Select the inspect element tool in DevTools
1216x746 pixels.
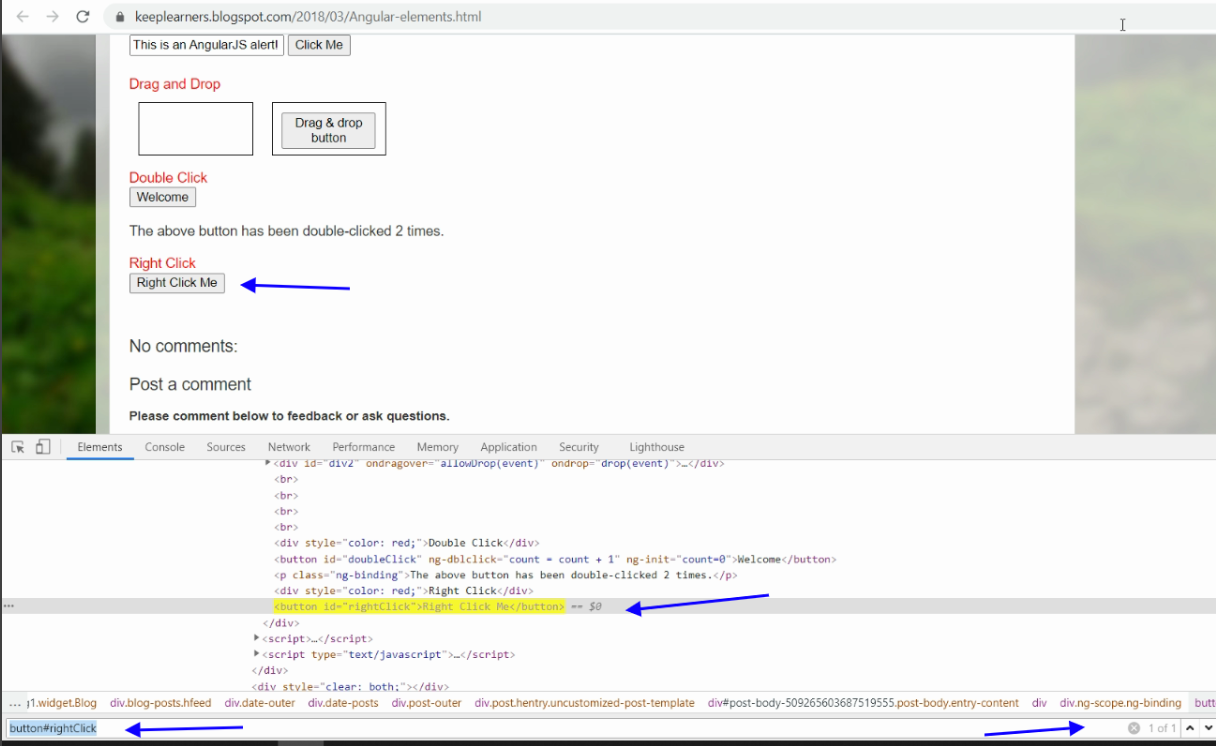click(x=17, y=446)
